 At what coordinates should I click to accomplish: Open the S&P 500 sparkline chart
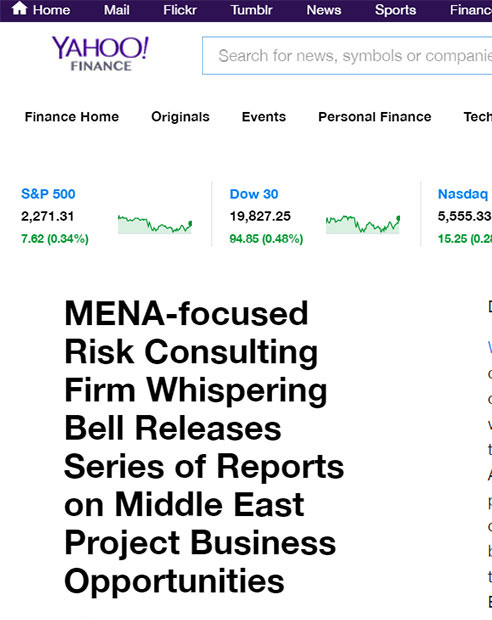point(155,225)
